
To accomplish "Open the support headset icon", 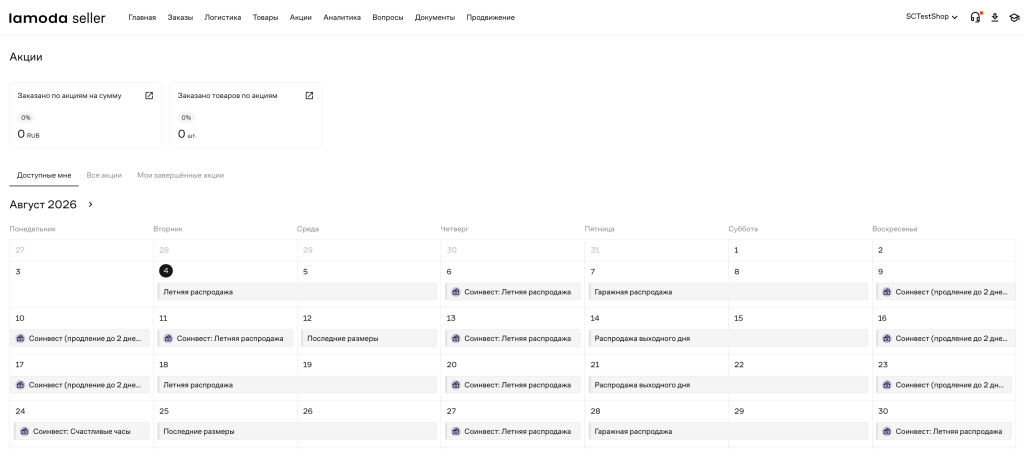I will [976, 18].
